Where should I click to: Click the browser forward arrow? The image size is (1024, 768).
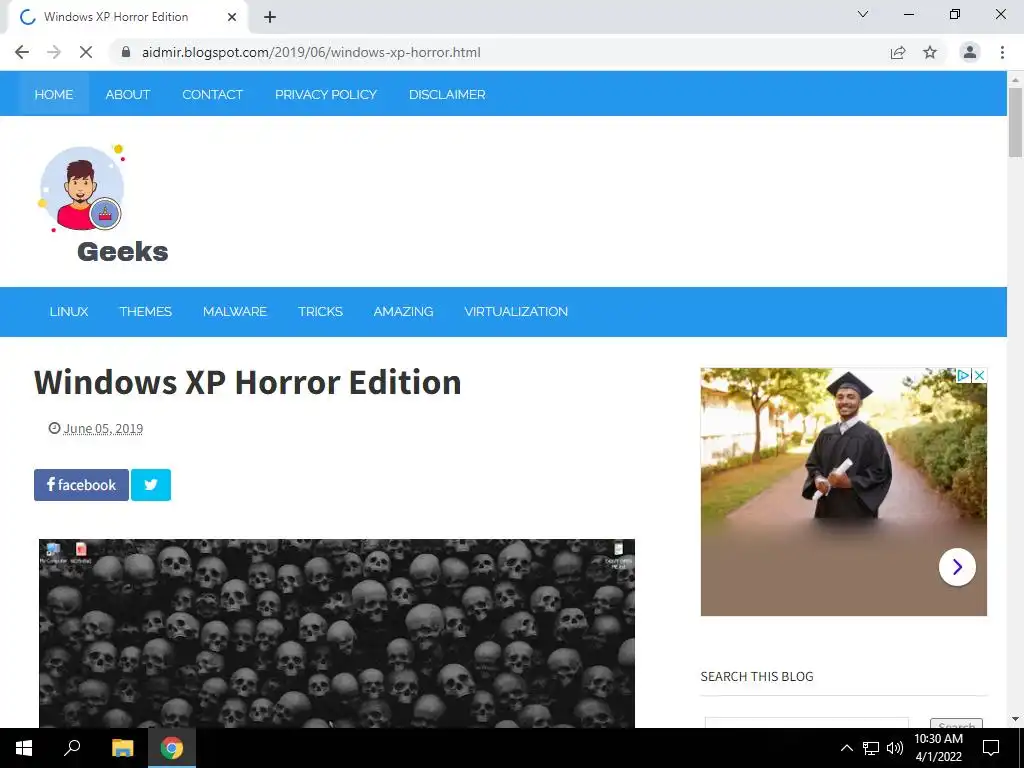[x=54, y=52]
